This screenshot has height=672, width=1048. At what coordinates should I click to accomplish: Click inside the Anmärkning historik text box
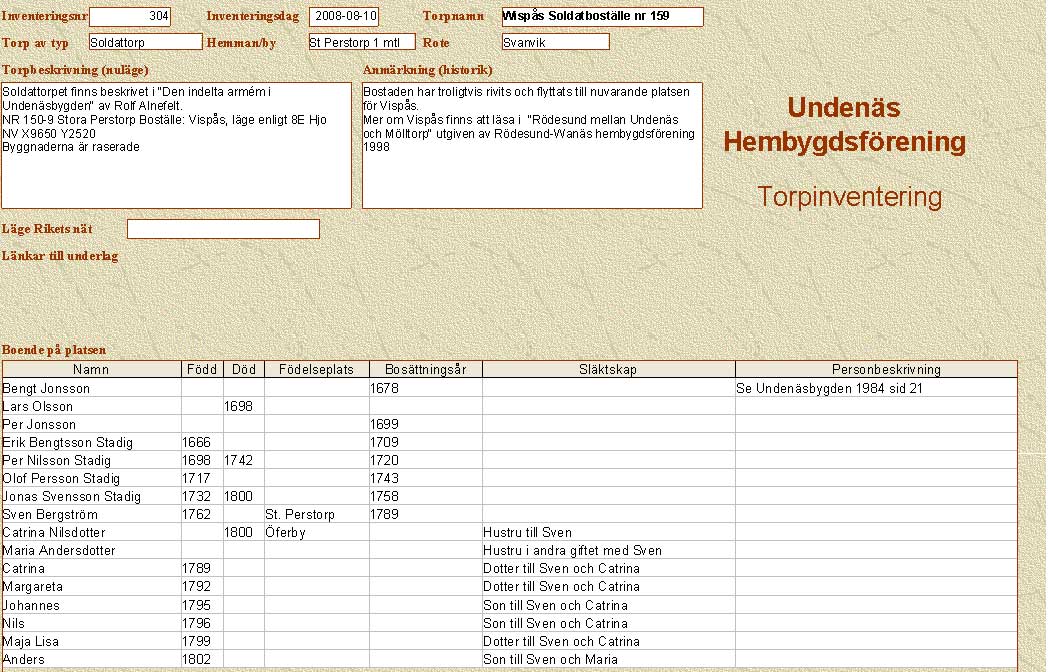click(532, 145)
